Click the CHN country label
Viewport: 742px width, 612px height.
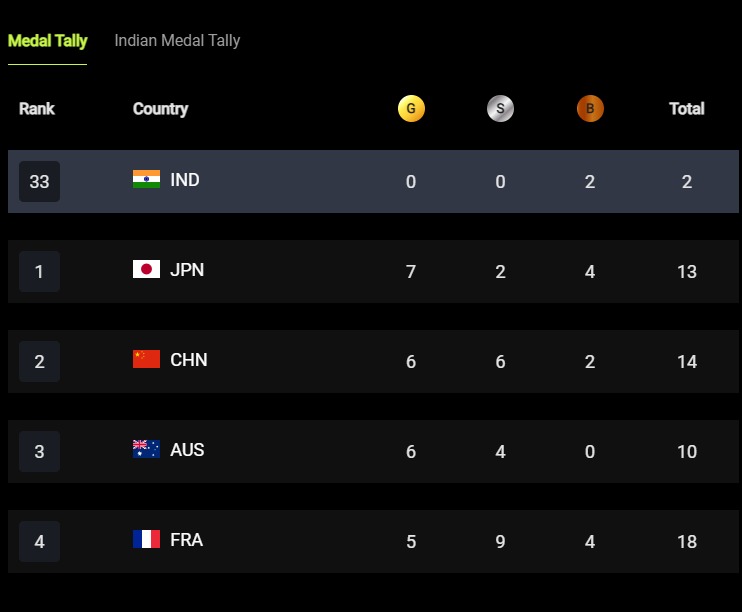(x=189, y=360)
